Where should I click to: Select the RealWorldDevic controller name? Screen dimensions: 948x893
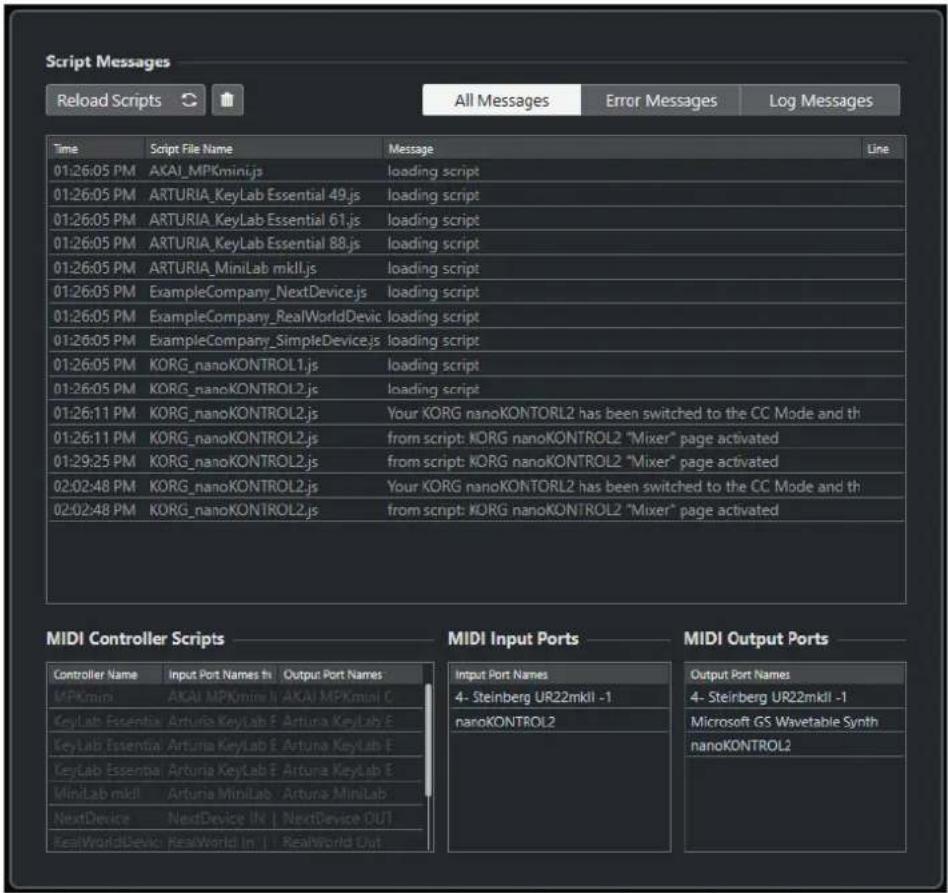[106, 842]
